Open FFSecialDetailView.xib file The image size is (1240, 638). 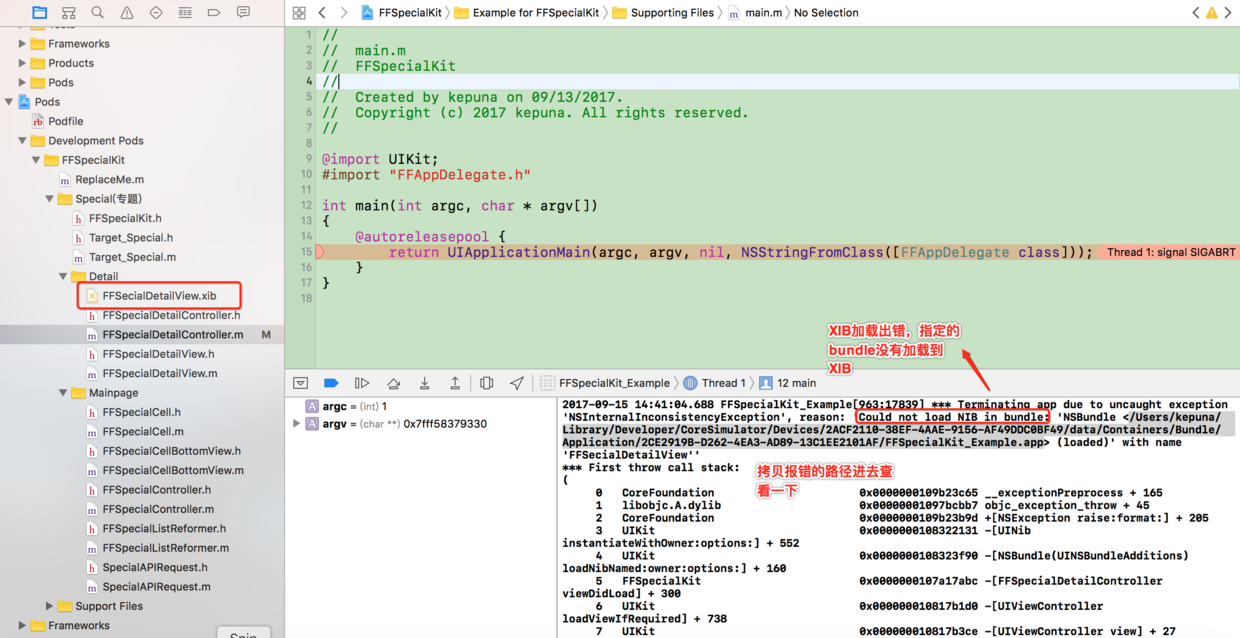[159, 296]
